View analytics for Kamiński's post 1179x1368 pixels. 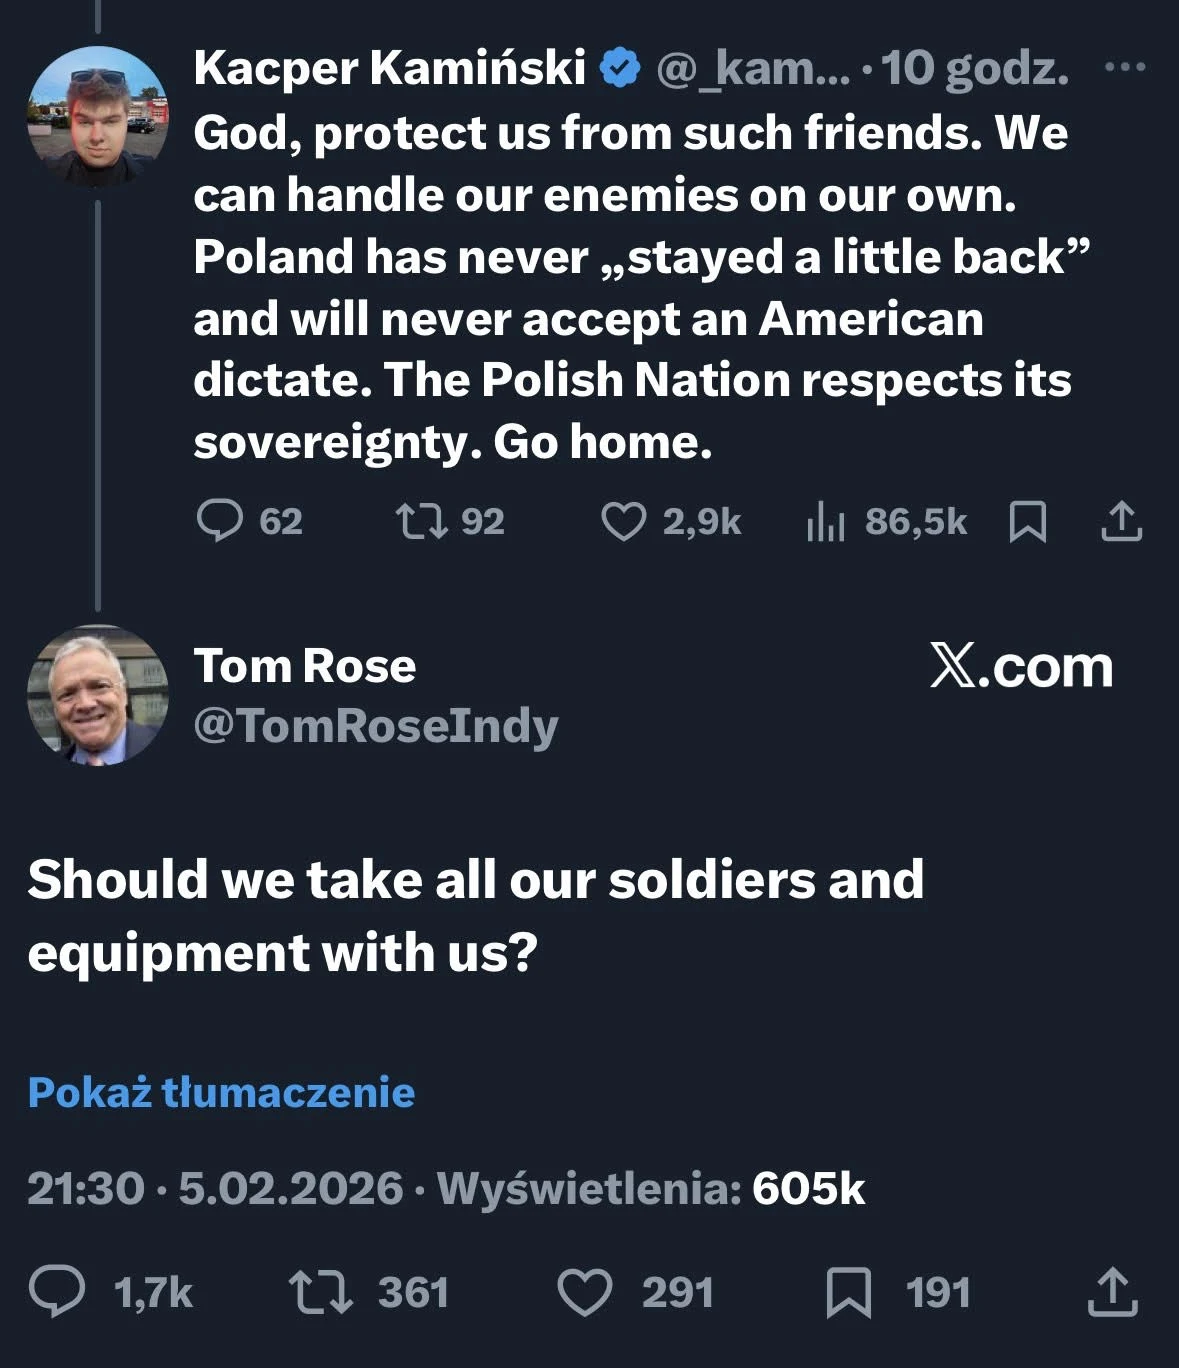click(826, 522)
